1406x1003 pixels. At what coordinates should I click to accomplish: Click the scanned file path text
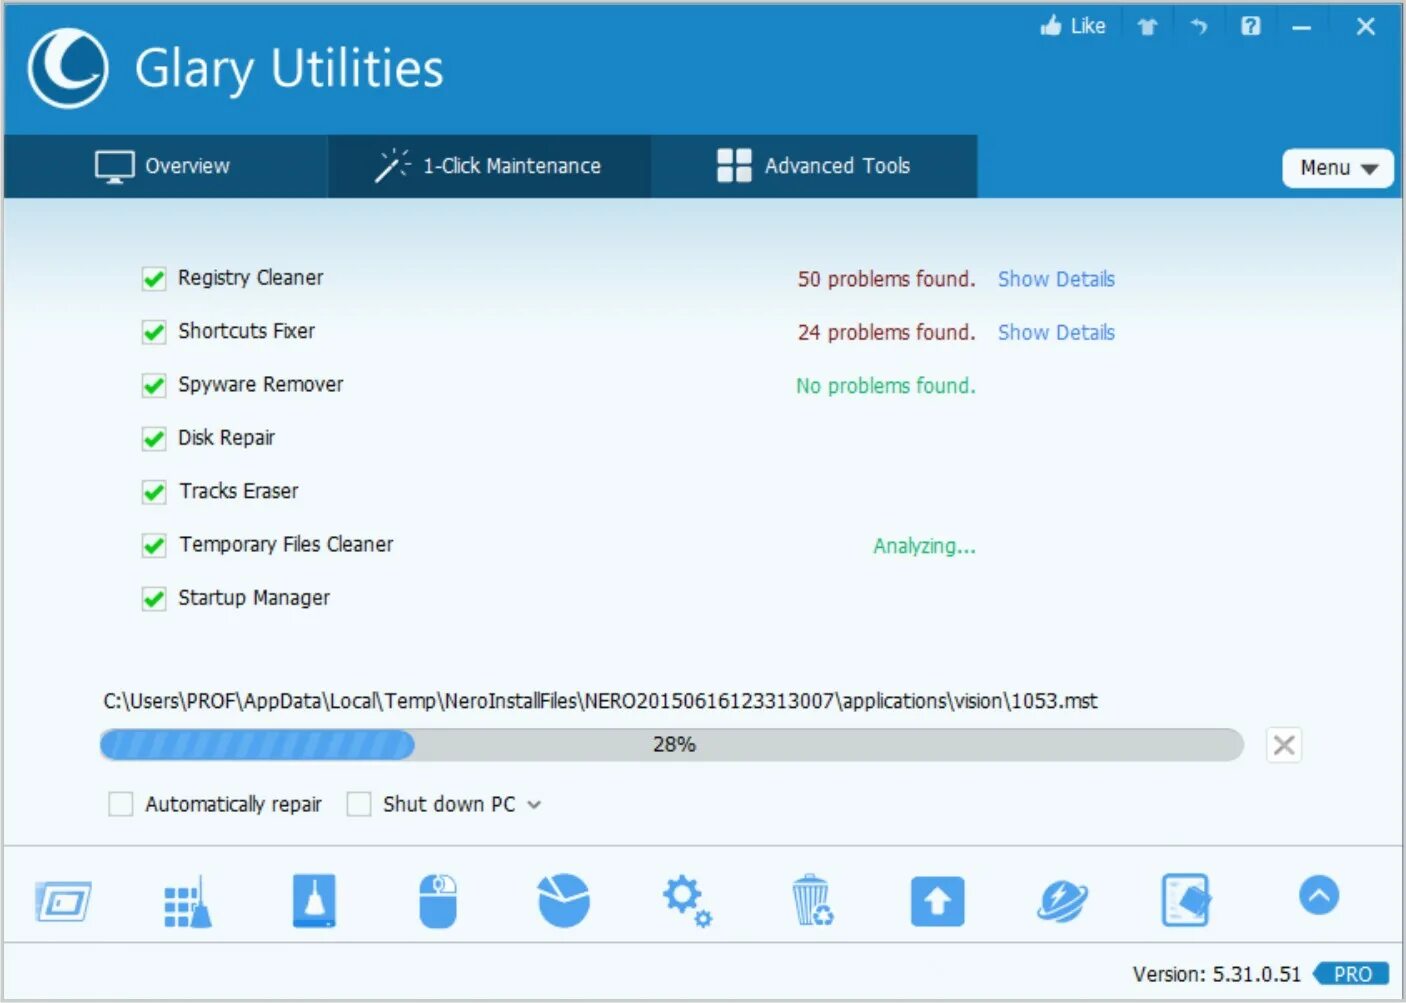pos(600,701)
